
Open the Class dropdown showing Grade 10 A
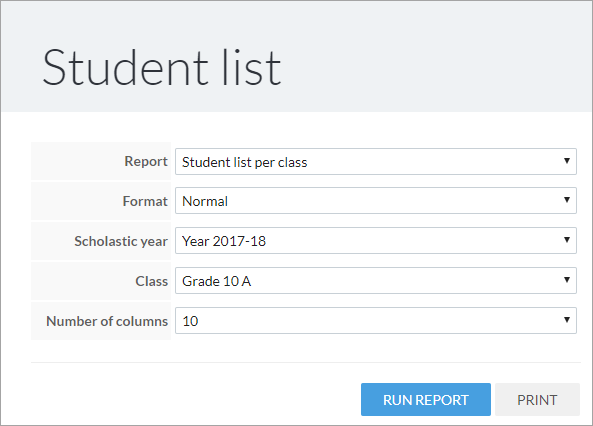[376, 281]
